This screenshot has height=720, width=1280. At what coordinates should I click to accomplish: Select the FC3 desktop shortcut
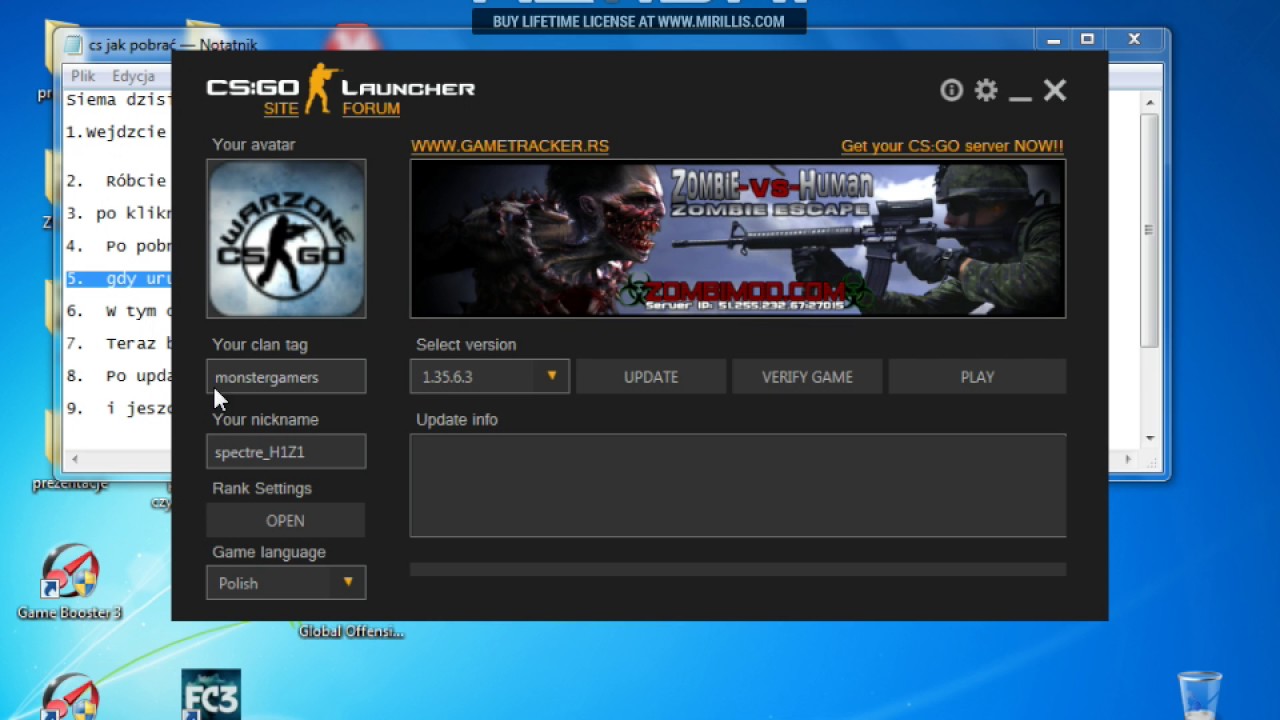pos(211,694)
